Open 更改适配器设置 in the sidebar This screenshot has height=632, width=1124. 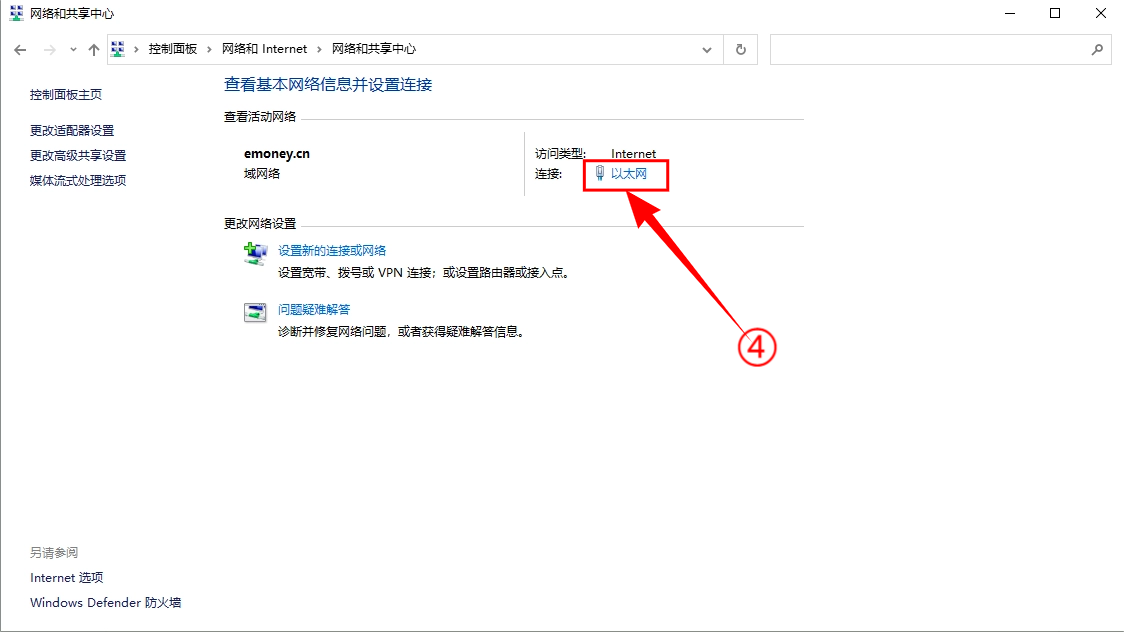click(x=72, y=130)
